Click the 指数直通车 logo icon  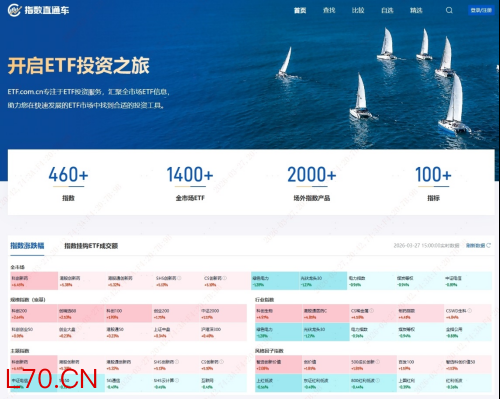(14, 10)
